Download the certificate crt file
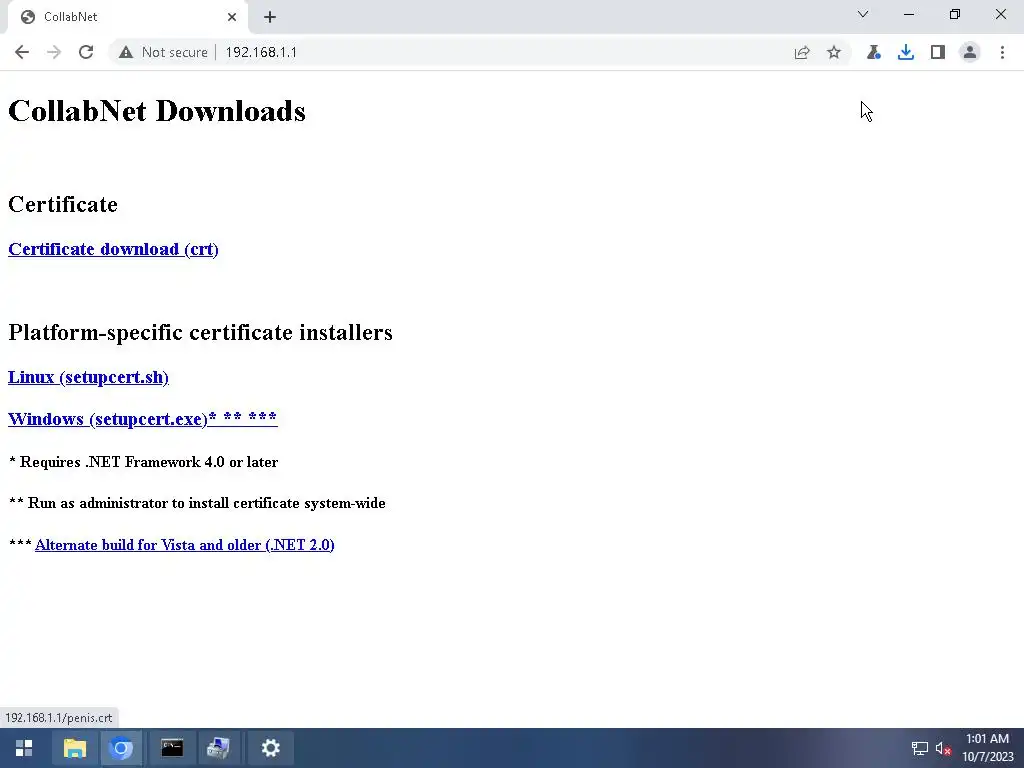The height and width of the screenshot is (768, 1024). click(113, 249)
